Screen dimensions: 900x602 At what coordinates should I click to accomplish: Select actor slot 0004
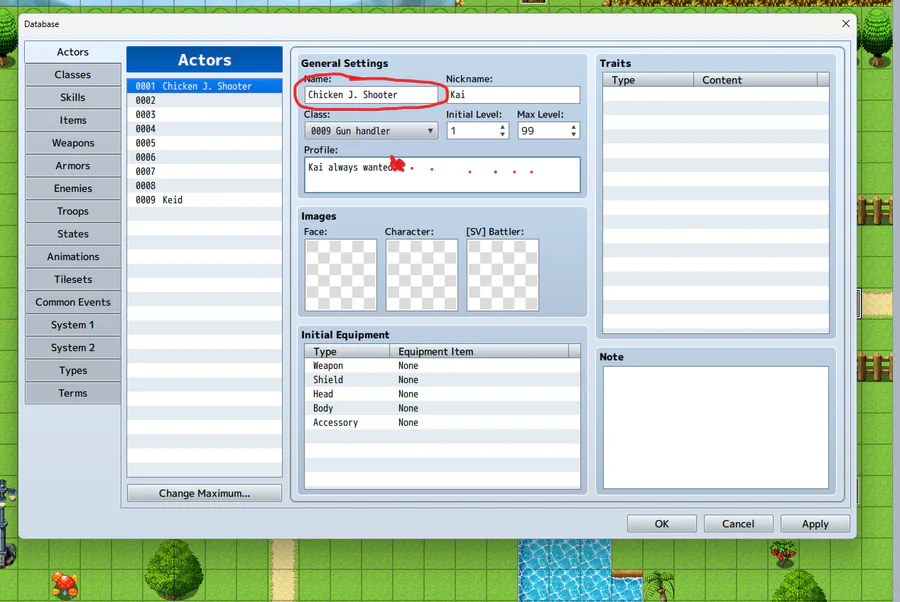[x=204, y=129]
